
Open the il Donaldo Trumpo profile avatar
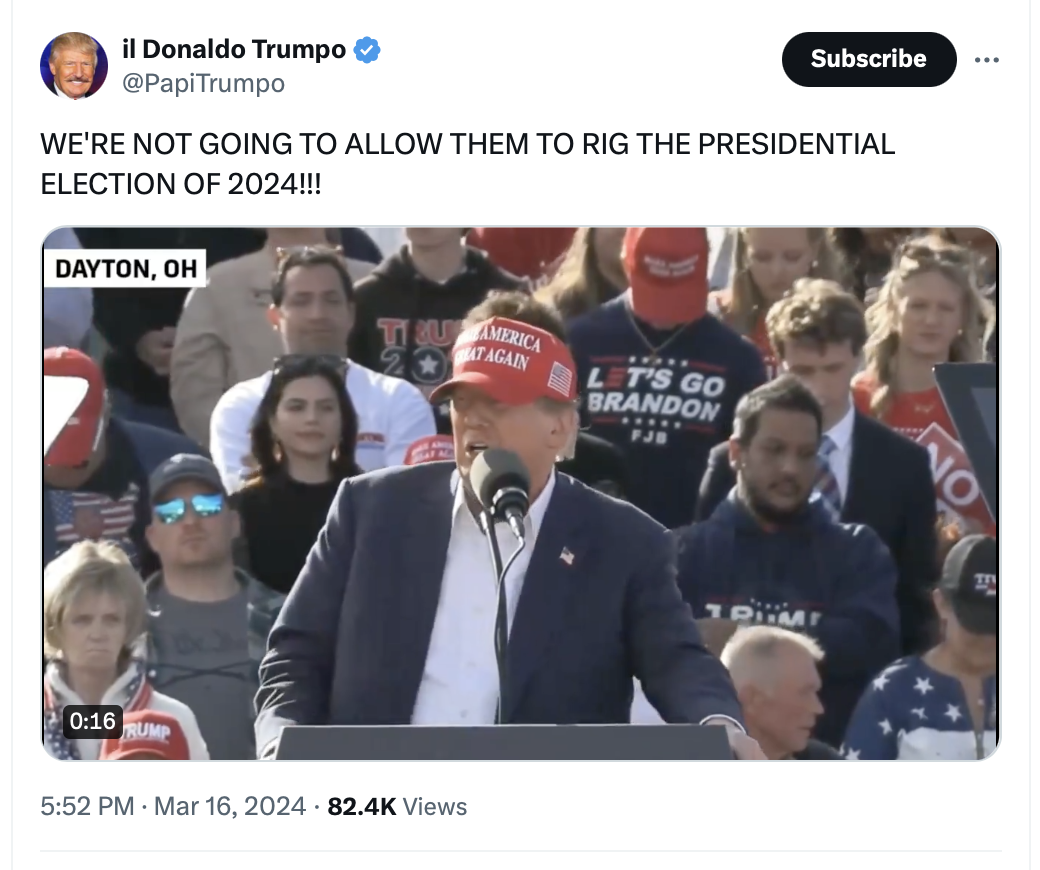[x=74, y=66]
